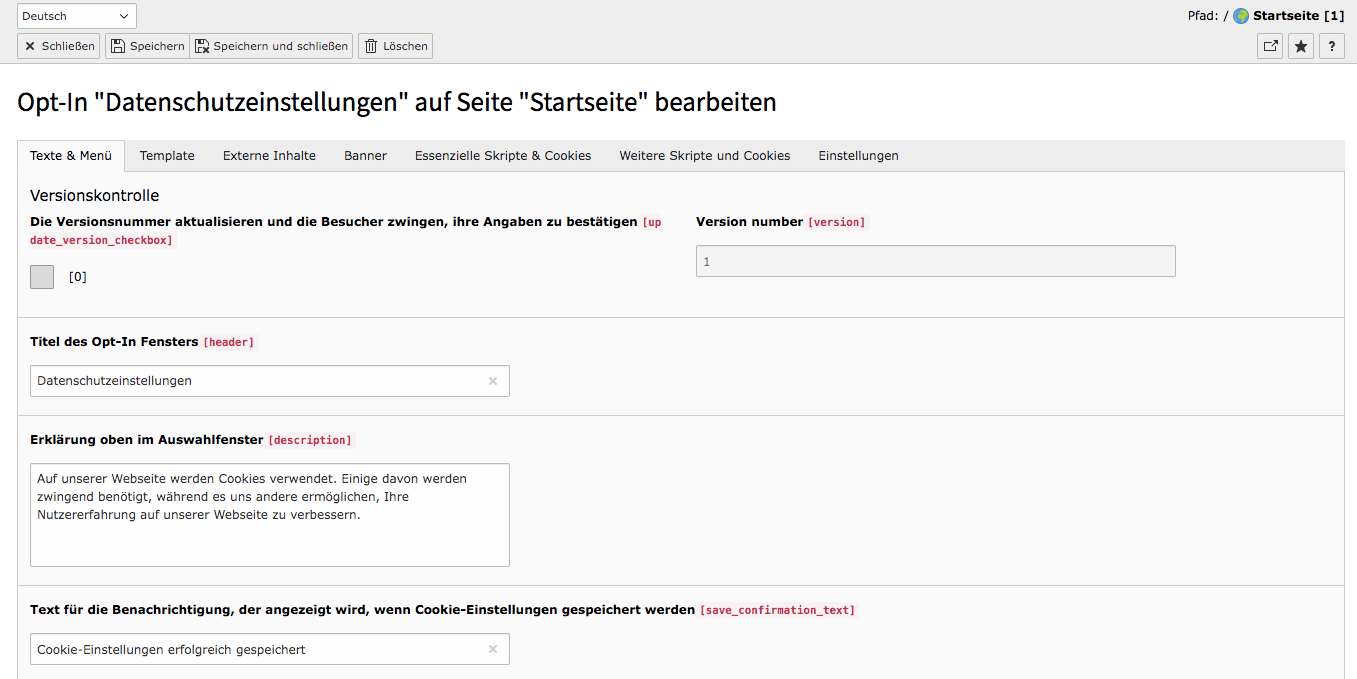Toggle the update version number checkbox
Screen dimensions: 1357x679
pyautogui.click(x=42, y=277)
